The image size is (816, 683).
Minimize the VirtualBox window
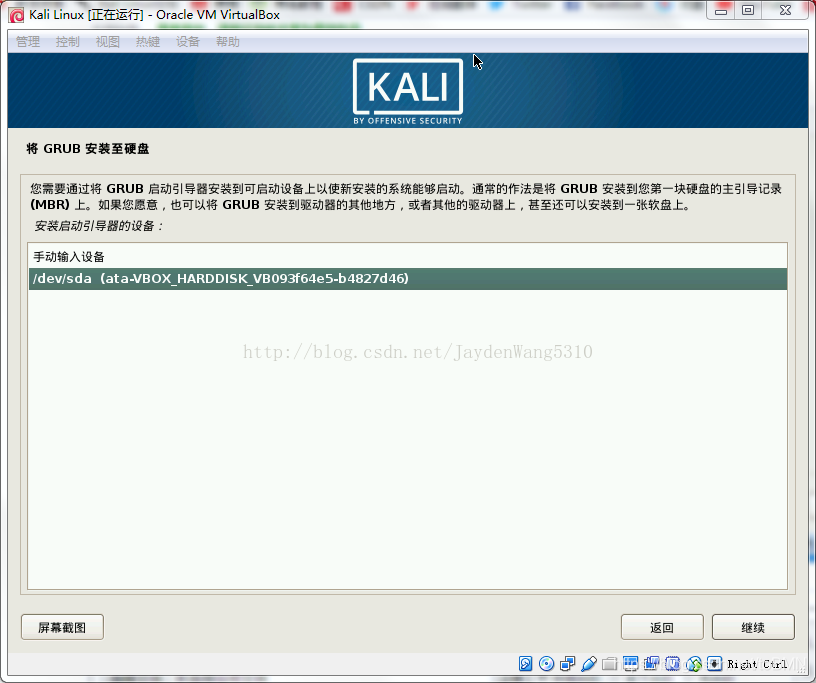721,10
